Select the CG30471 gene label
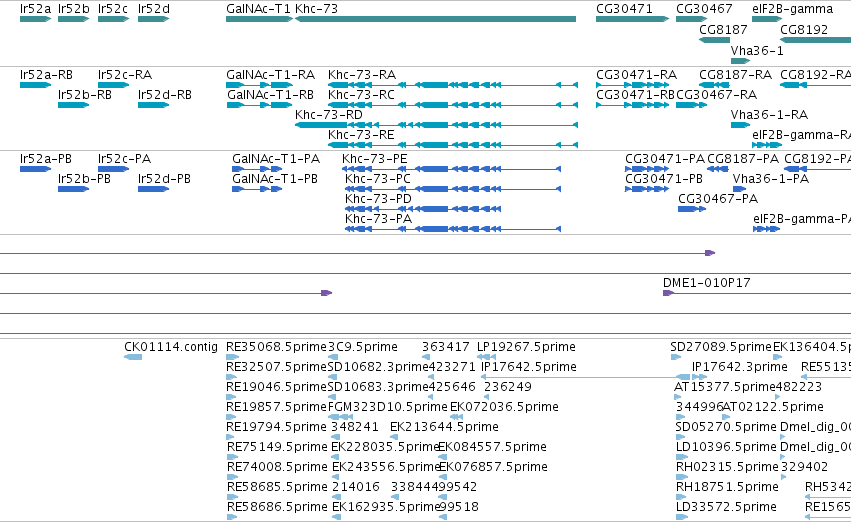 [624, 9]
